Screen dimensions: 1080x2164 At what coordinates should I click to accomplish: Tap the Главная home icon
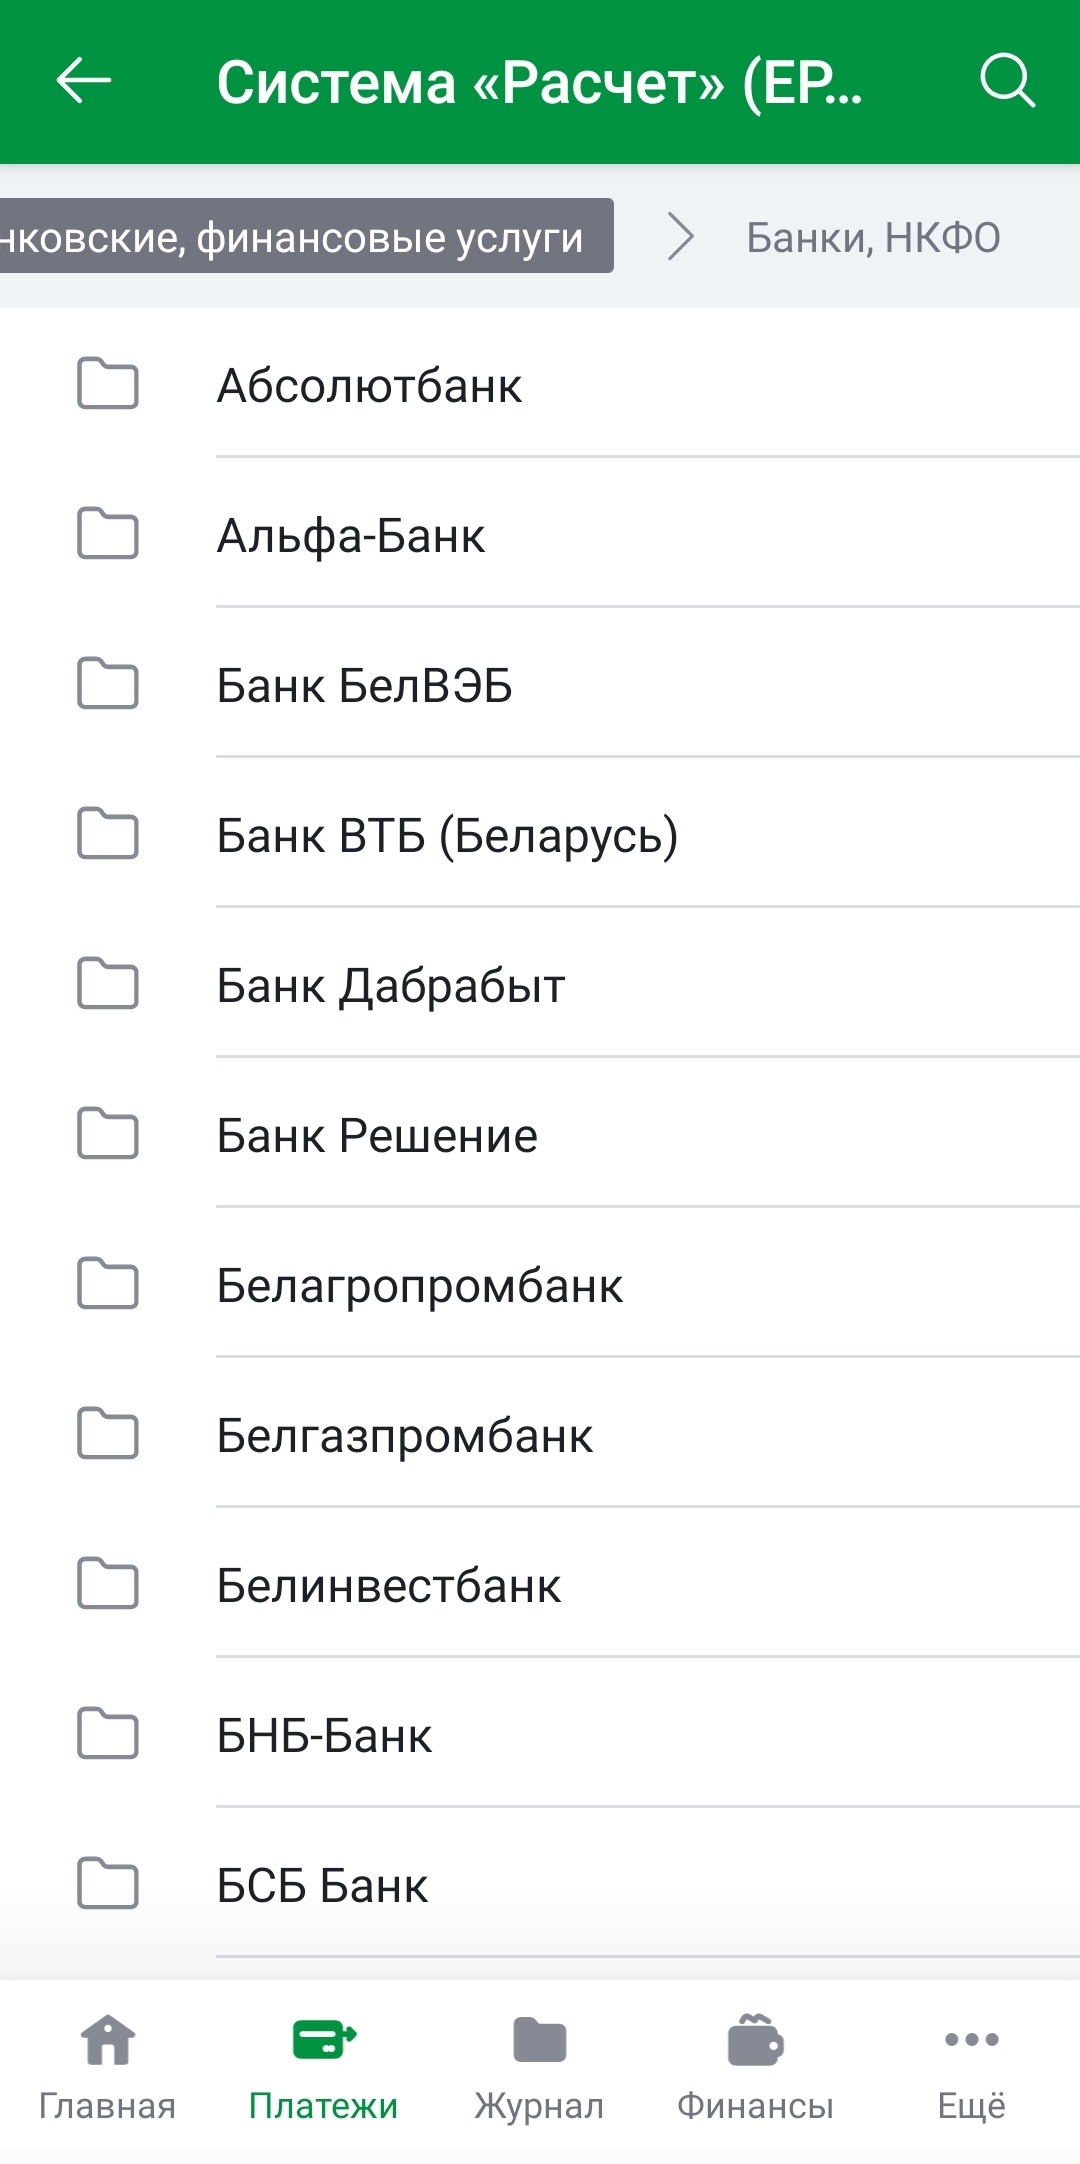pyautogui.click(x=107, y=2040)
